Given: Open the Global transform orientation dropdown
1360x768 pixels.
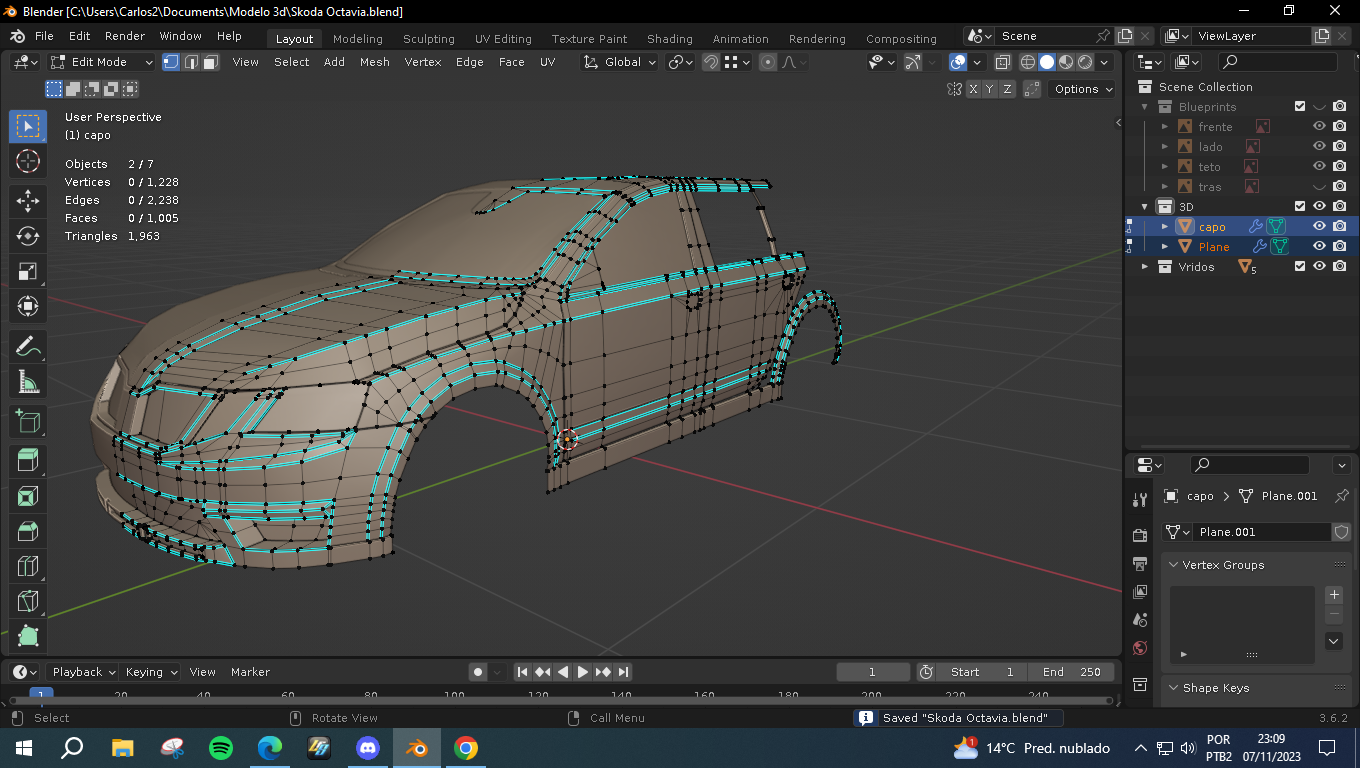Looking at the screenshot, I should 621,62.
